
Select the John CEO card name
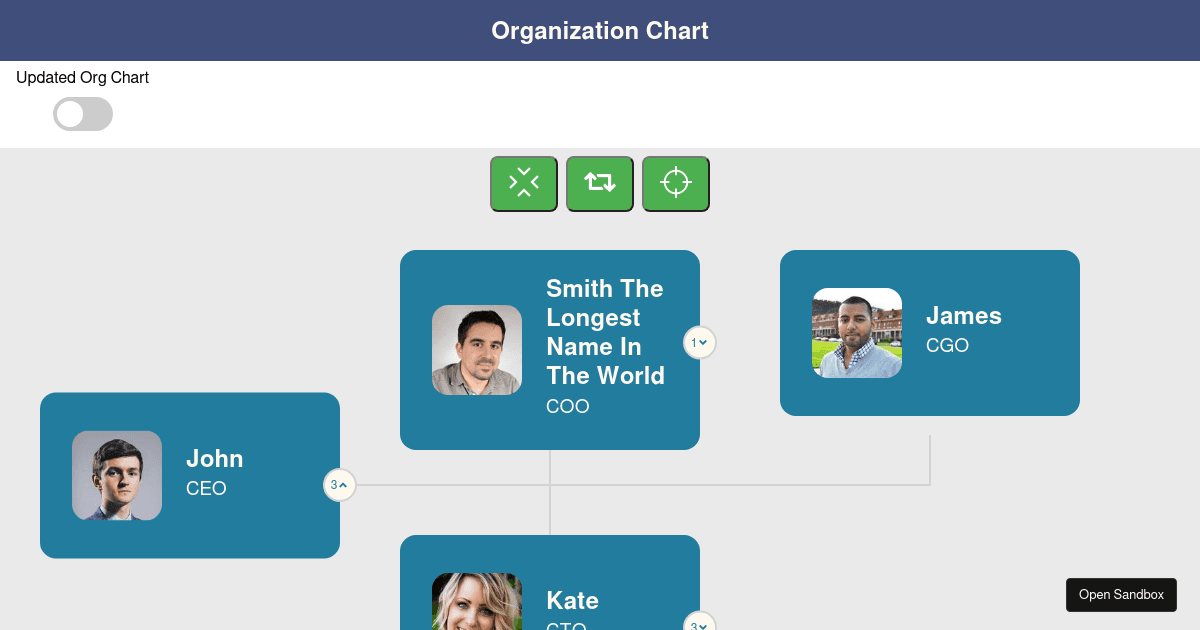coord(214,458)
